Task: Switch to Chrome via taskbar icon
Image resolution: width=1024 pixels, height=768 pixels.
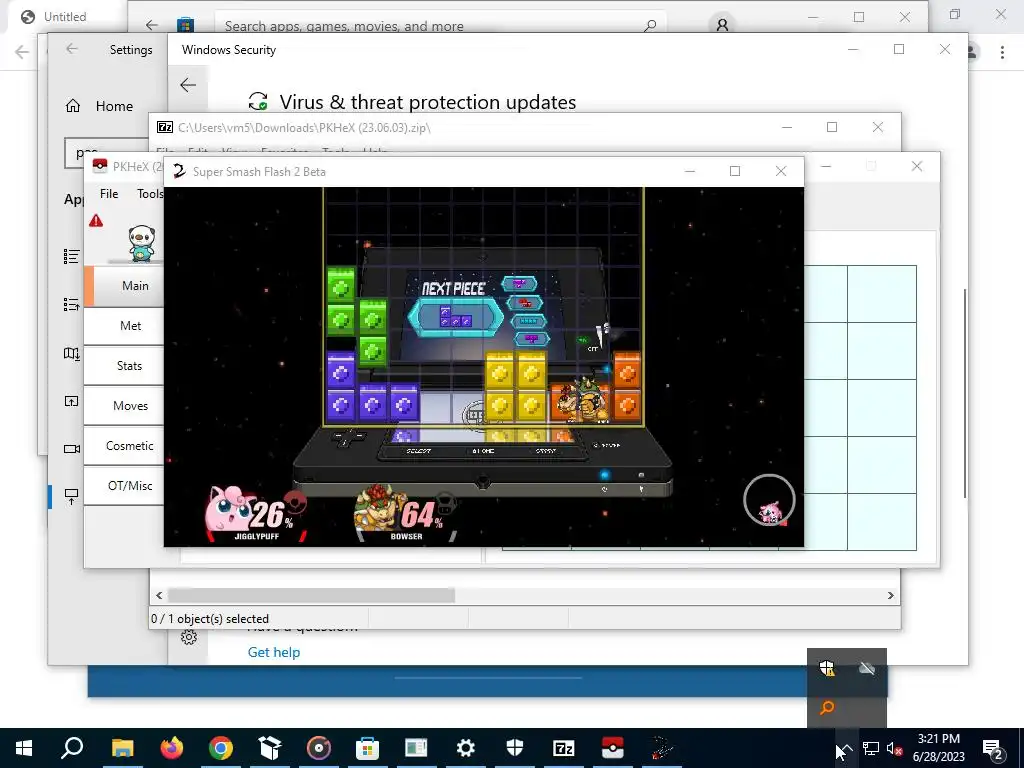Action: coord(221,748)
